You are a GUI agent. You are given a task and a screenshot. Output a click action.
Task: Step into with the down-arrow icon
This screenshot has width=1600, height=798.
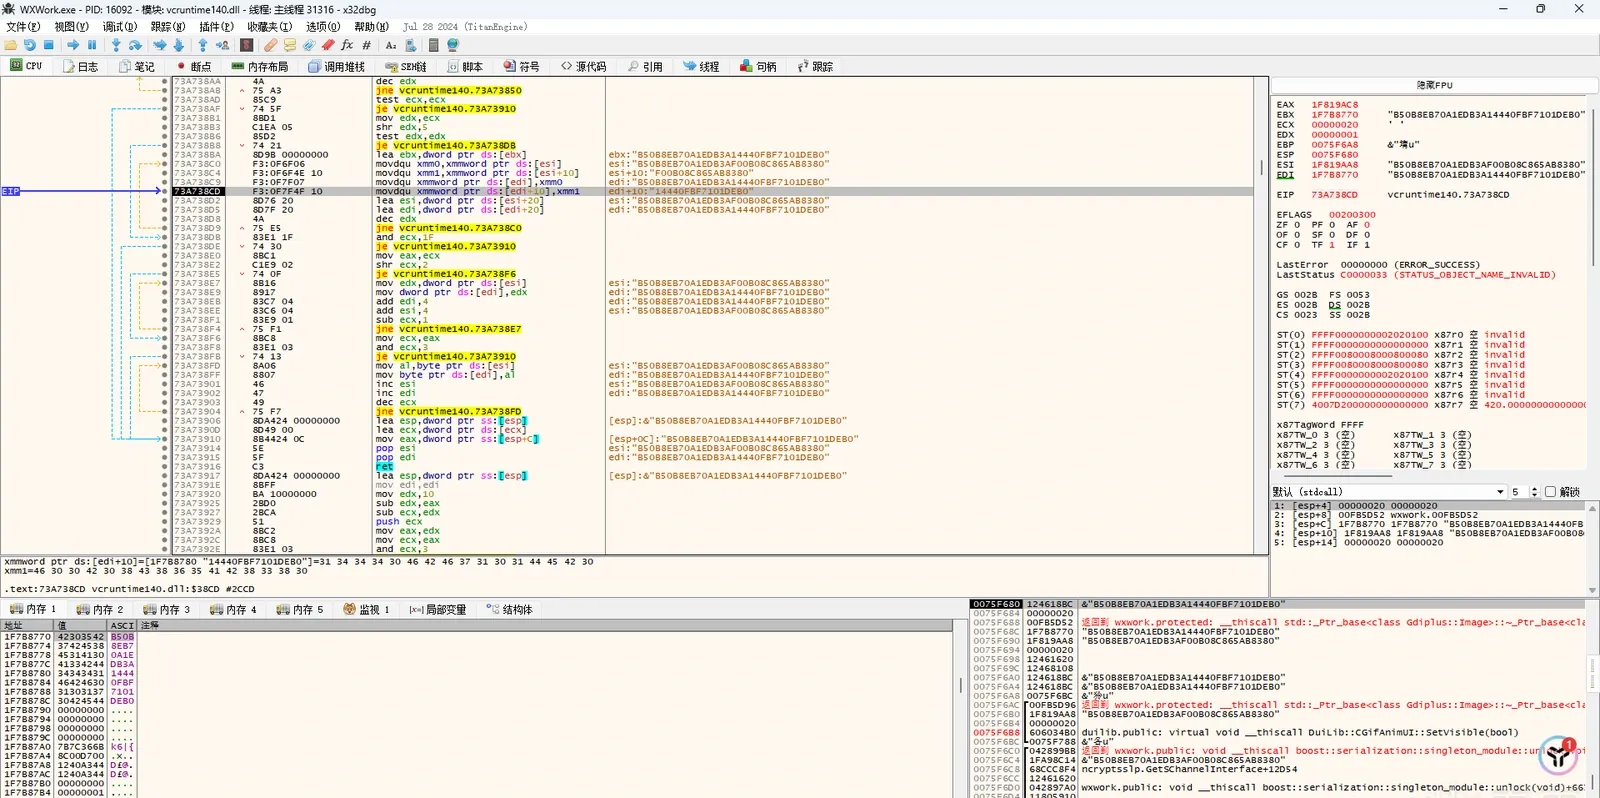point(116,45)
